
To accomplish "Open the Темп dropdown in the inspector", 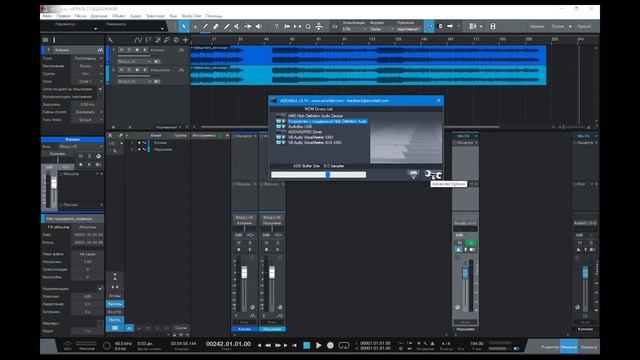I will pyautogui.click(x=87, y=58).
